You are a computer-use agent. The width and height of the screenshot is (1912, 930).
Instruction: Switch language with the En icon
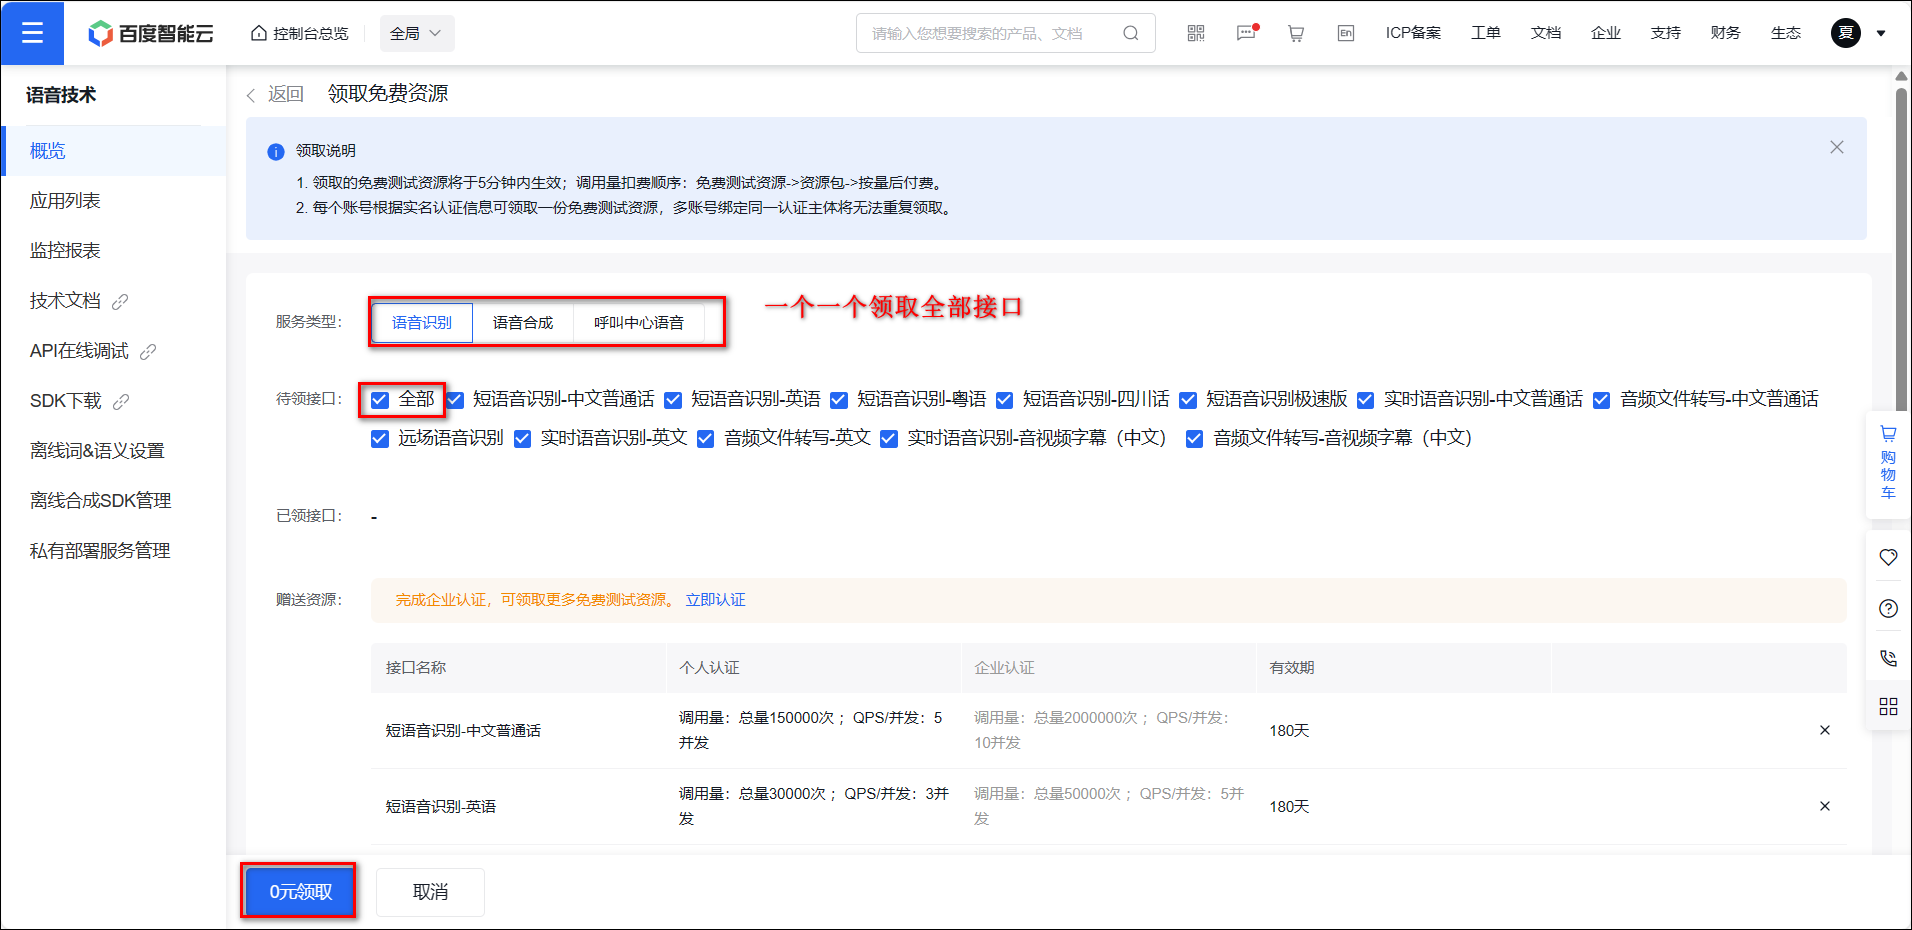point(1346,33)
